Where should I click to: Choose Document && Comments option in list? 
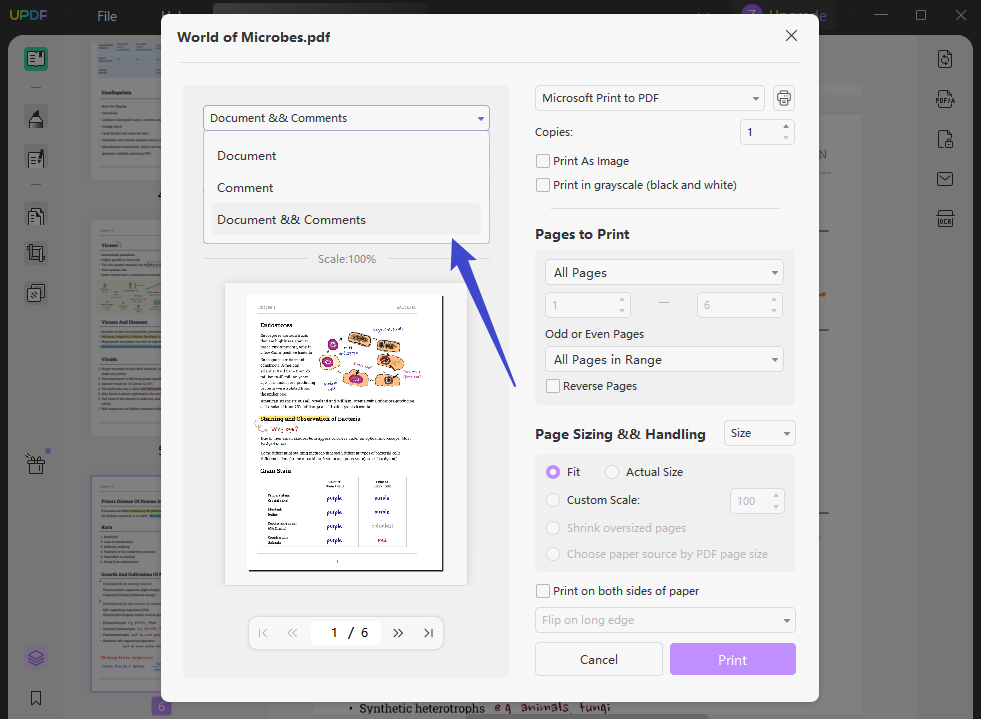point(346,220)
